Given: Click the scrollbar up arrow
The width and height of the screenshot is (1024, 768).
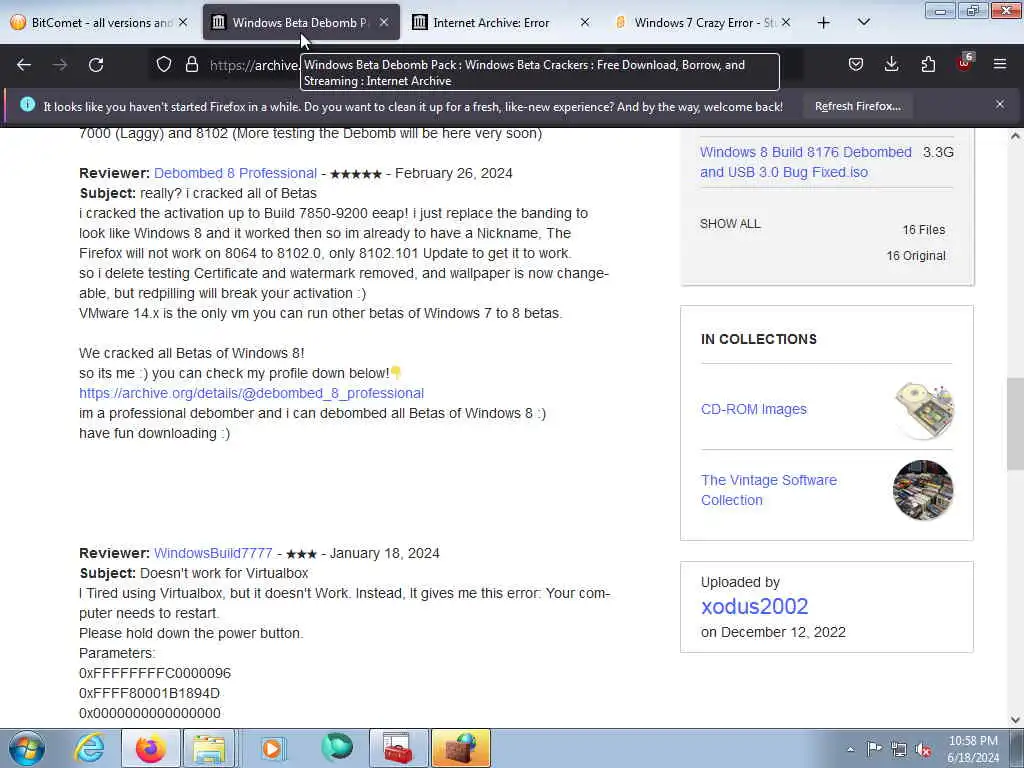Looking at the screenshot, I should (1015, 136).
